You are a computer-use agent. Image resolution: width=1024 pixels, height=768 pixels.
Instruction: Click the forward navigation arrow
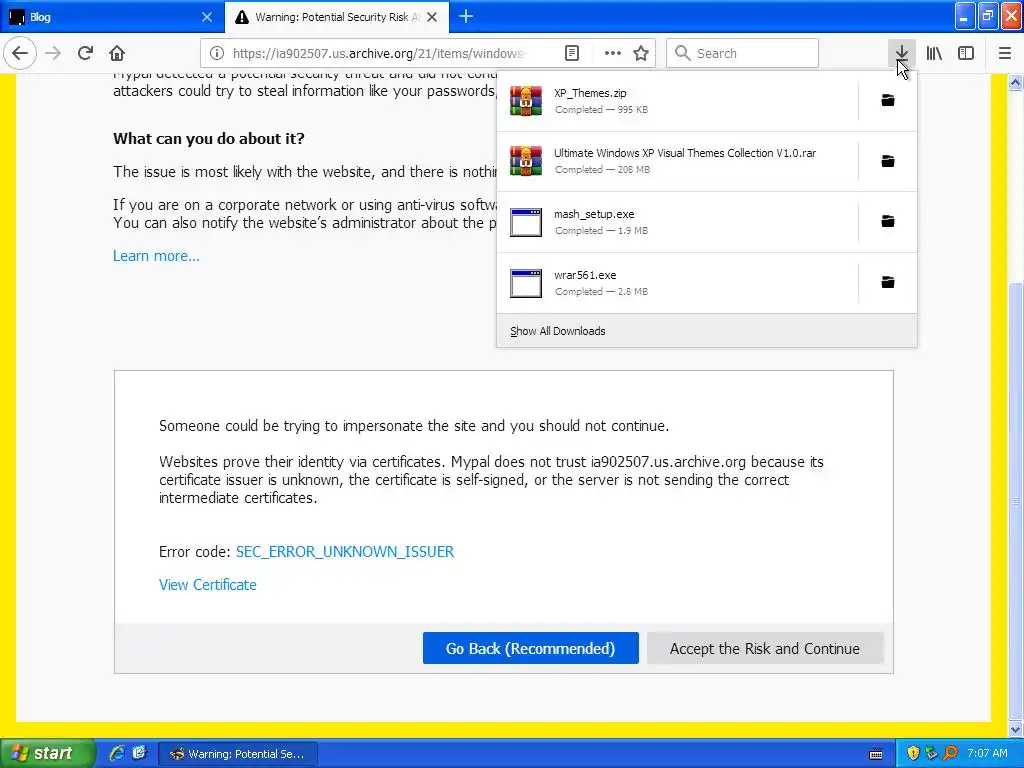coord(54,53)
